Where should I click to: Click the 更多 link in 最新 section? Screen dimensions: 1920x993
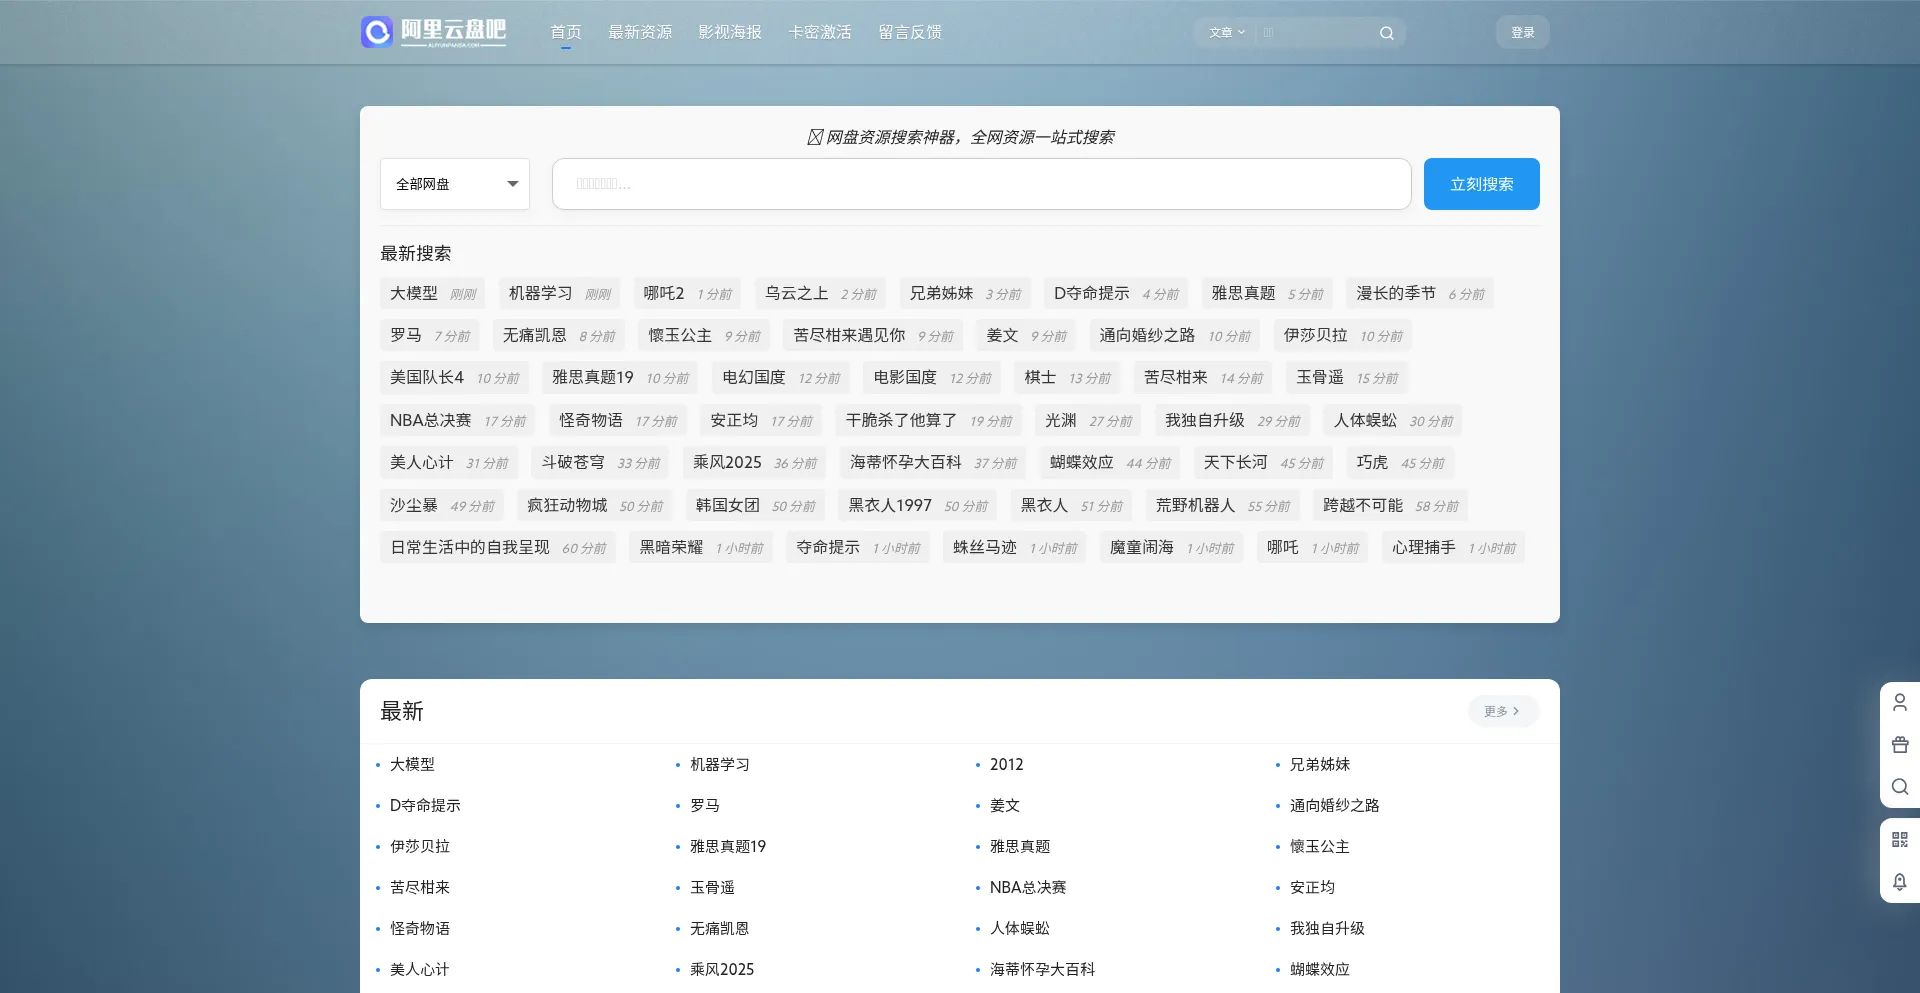pyautogui.click(x=1503, y=711)
